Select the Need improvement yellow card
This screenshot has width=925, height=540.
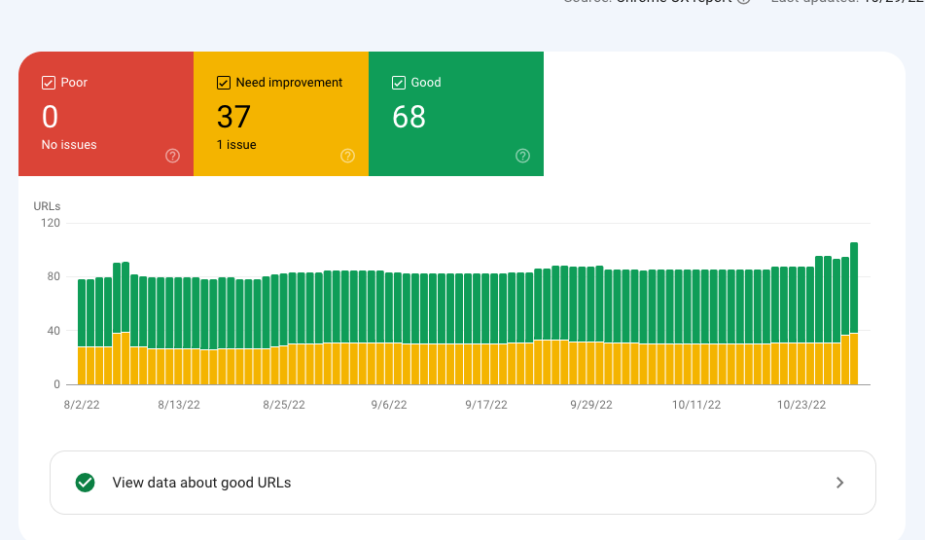(x=281, y=114)
